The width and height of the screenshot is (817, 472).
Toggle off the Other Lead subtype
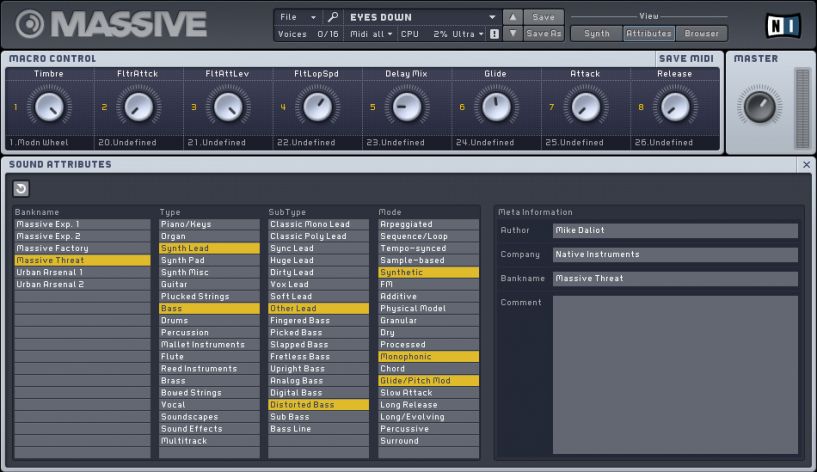319,308
